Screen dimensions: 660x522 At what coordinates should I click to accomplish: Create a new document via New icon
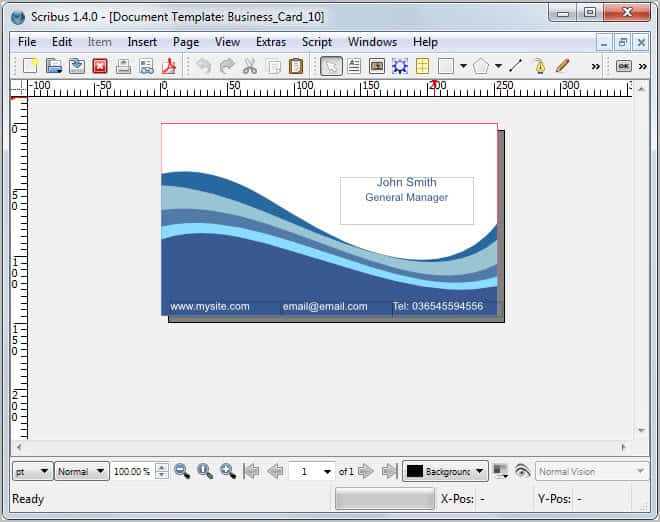pyautogui.click(x=31, y=66)
